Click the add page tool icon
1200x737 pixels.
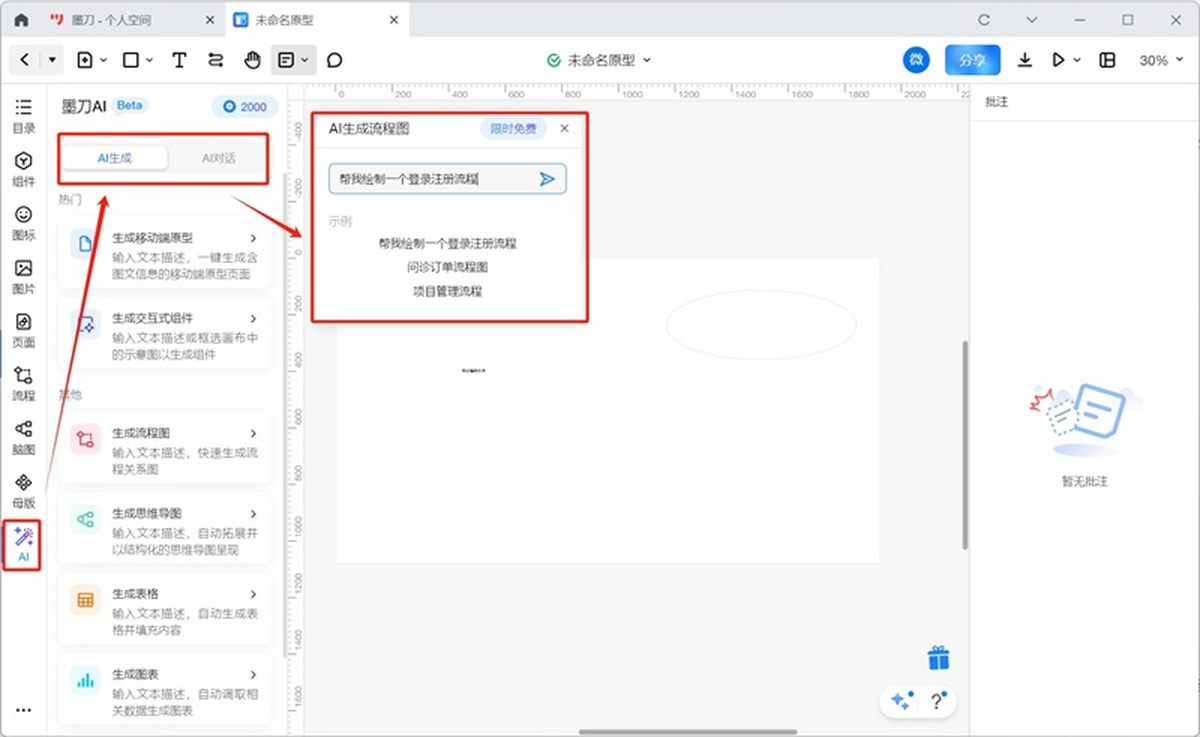point(84,60)
